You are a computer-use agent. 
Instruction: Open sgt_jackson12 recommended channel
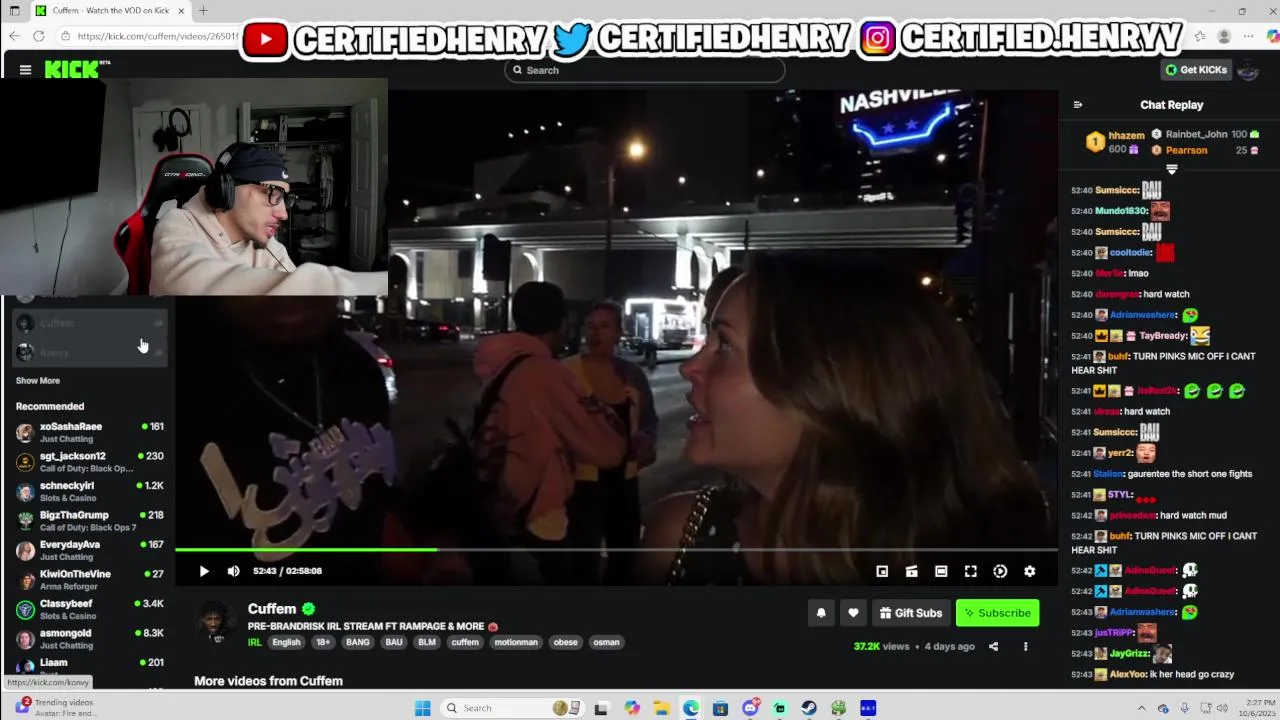click(x=89, y=461)
